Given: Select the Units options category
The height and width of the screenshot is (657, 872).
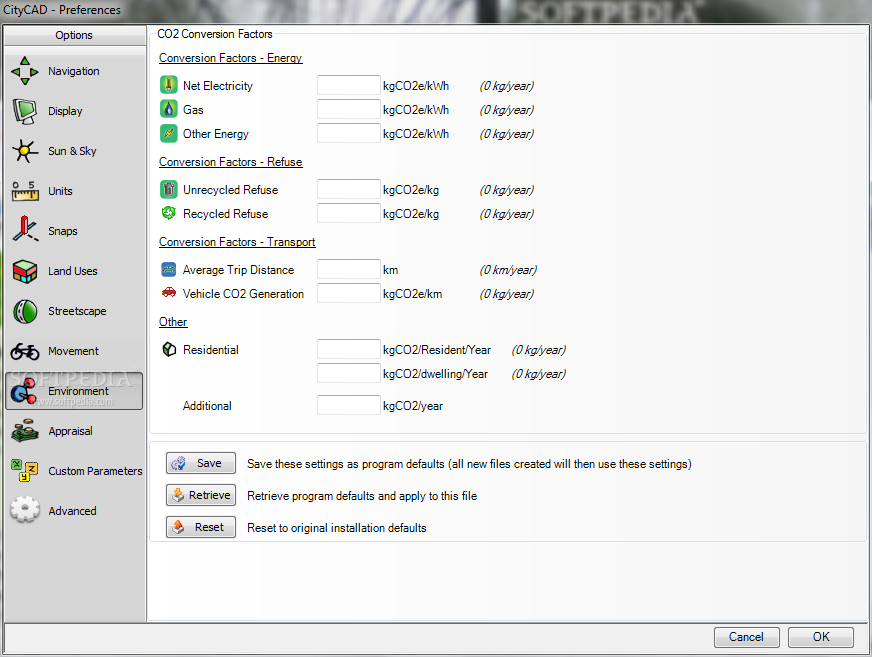Looking at the screenshot, I should click(x=73, y=191).
